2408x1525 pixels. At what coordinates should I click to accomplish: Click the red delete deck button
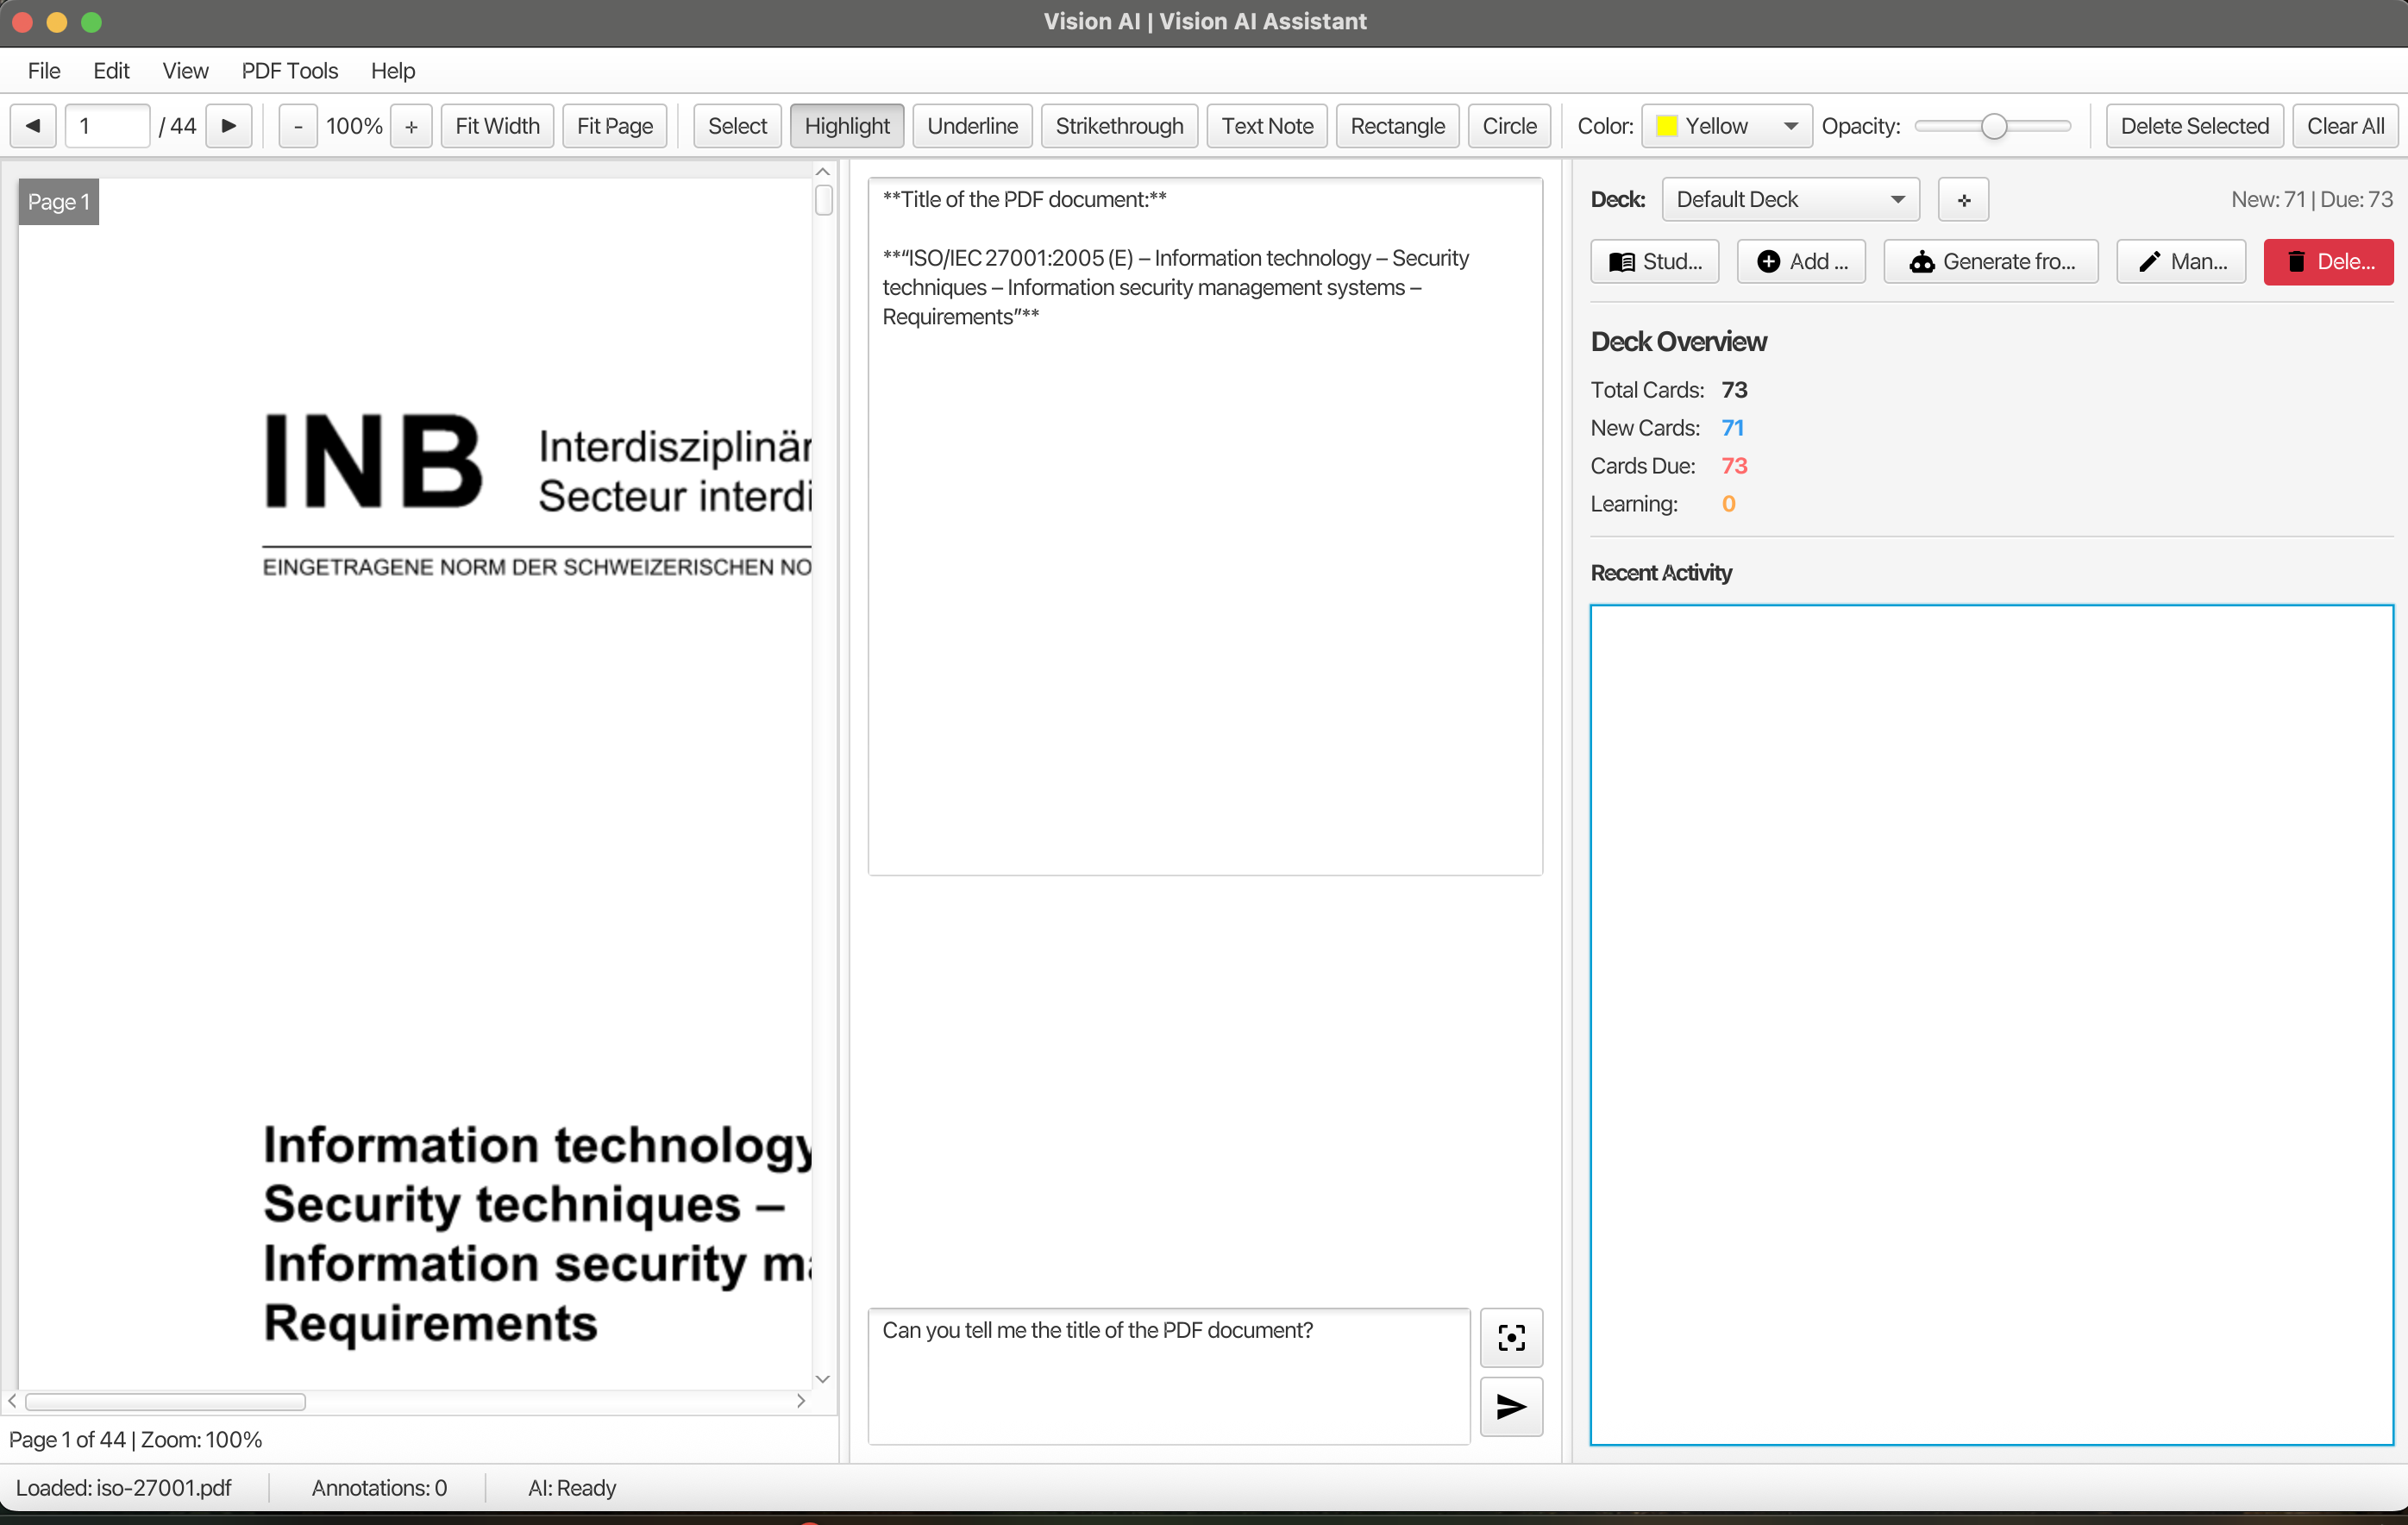2327,262
